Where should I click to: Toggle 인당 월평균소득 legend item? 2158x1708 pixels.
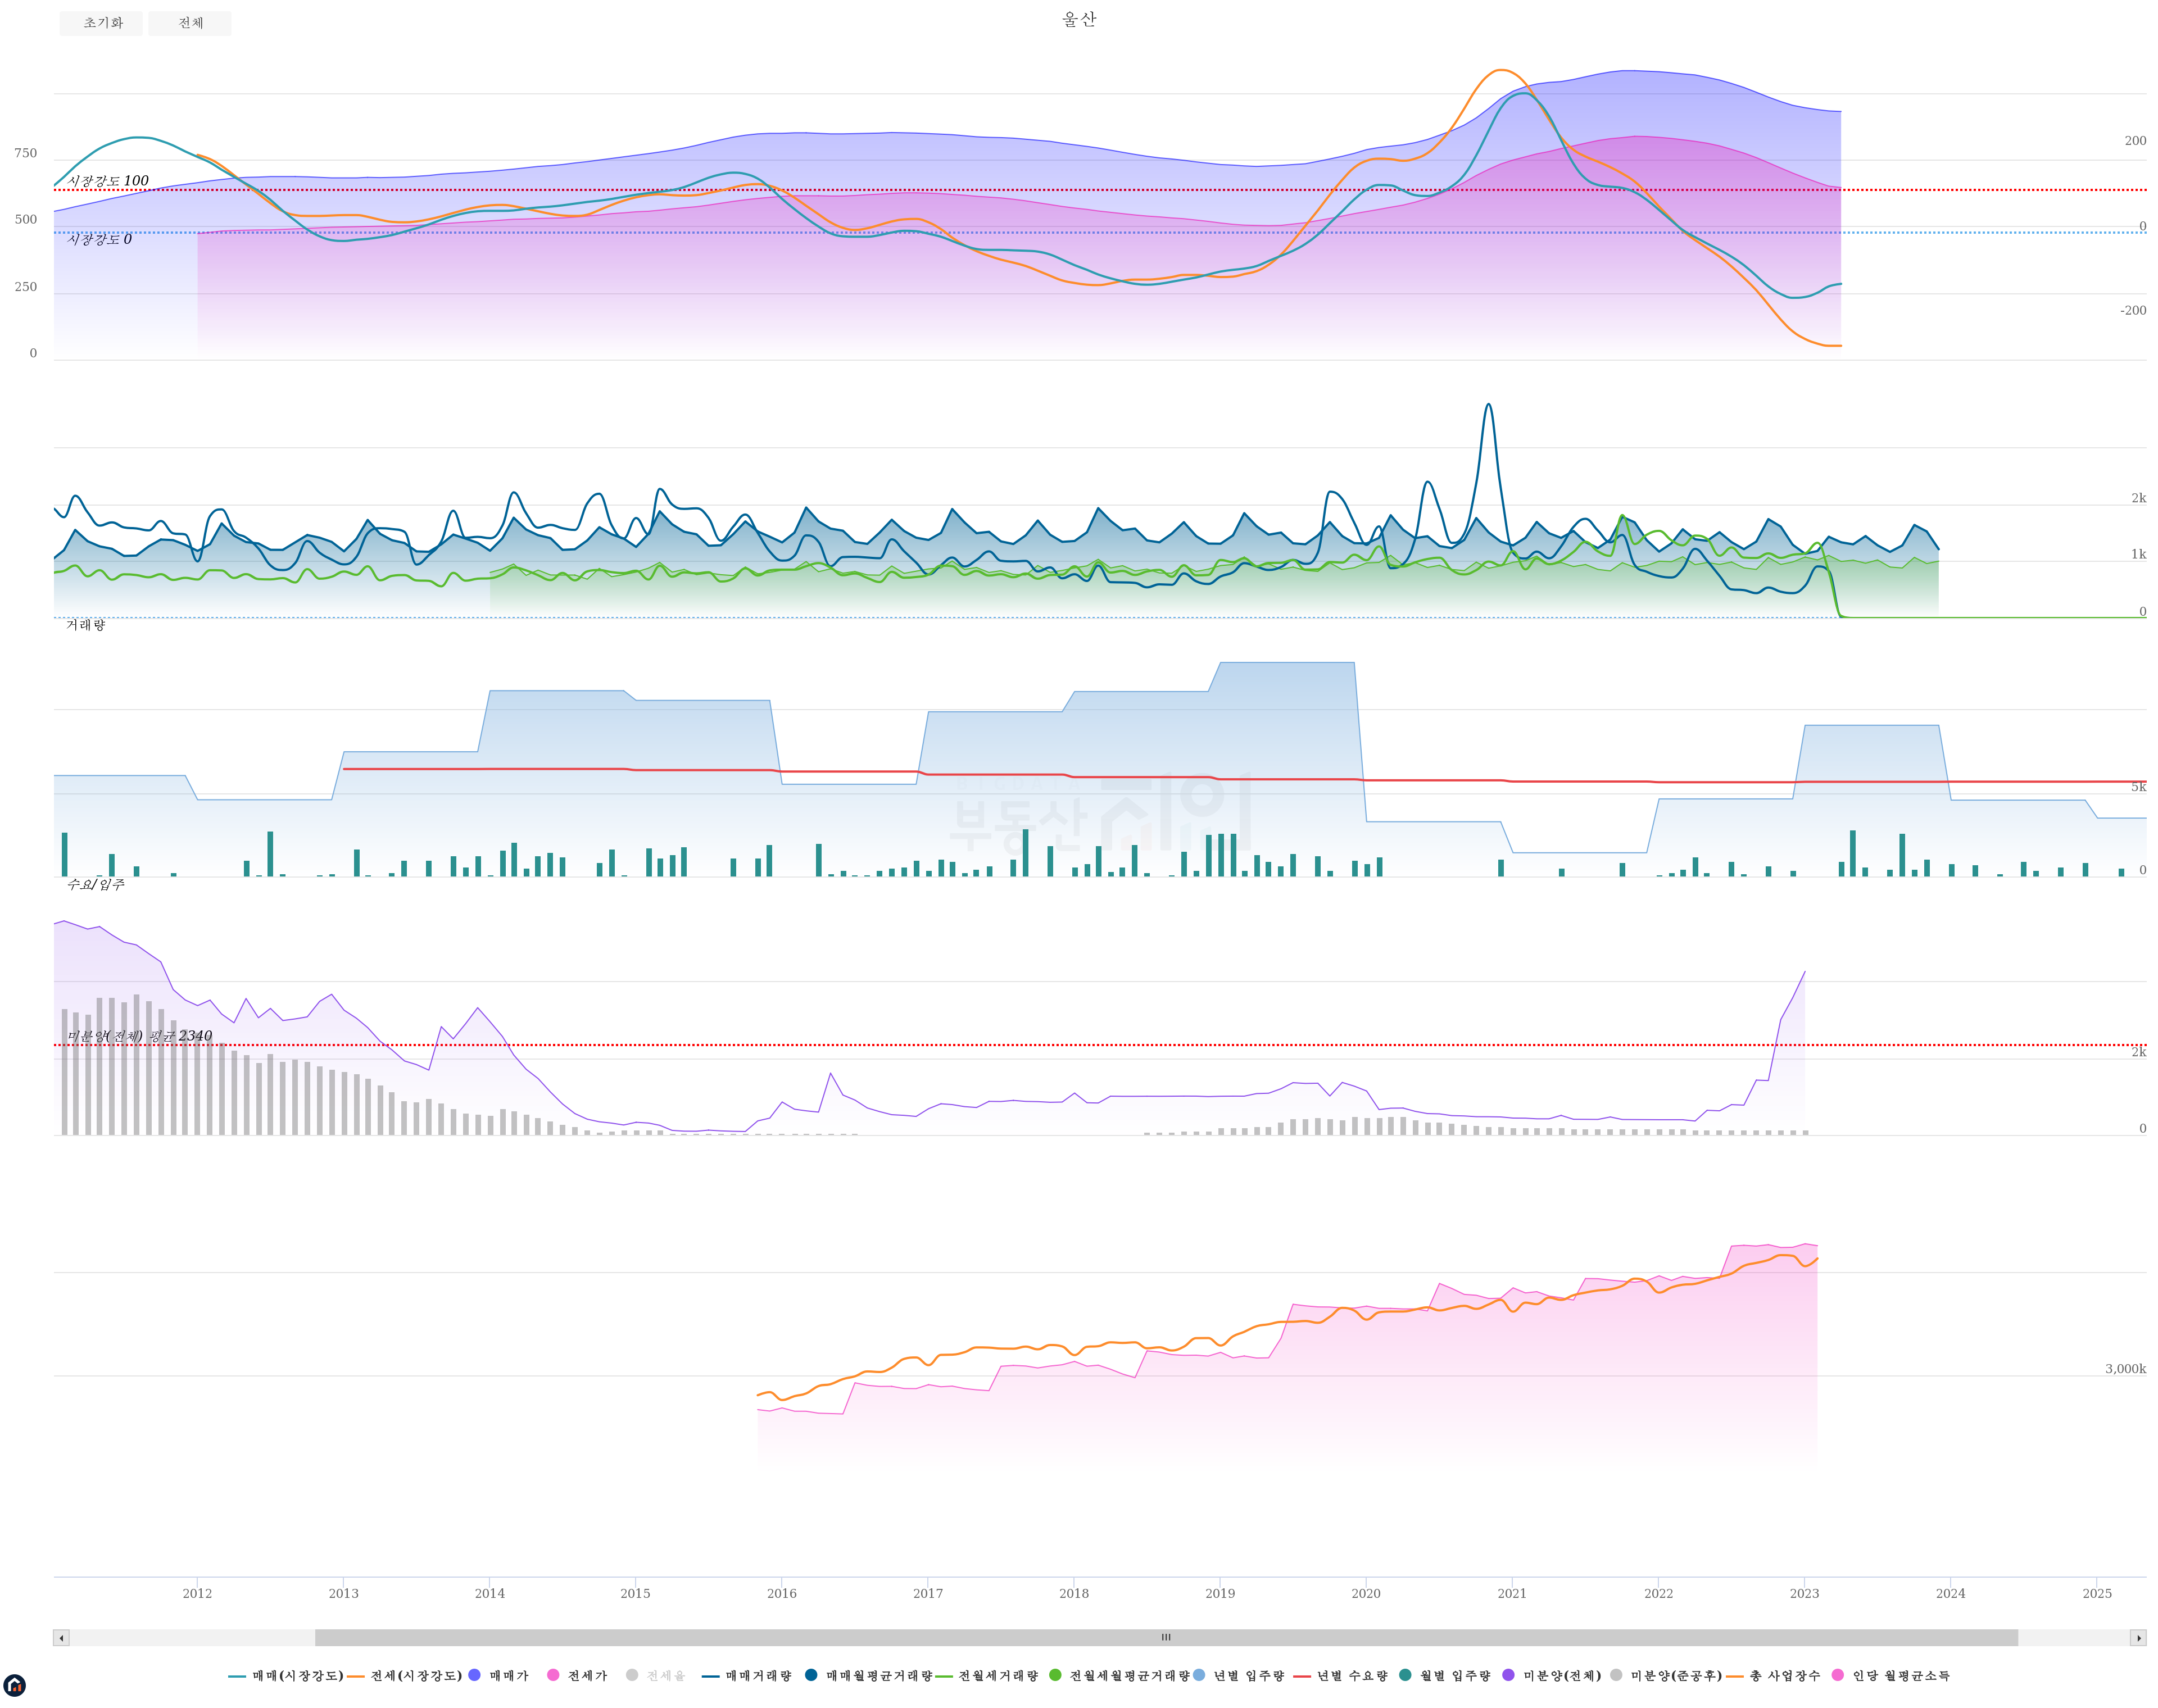[1900, 1675]
